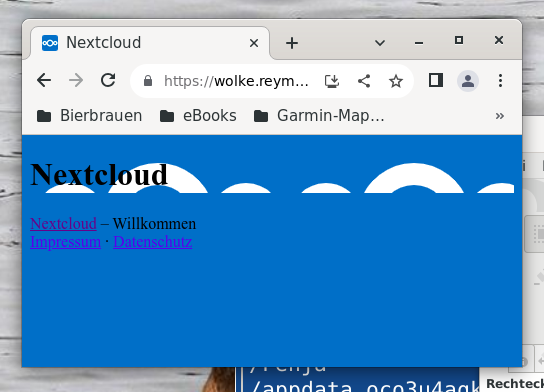Click the forward navigation arrow
The image size is (544, 392).
click(x=76, y=80)
